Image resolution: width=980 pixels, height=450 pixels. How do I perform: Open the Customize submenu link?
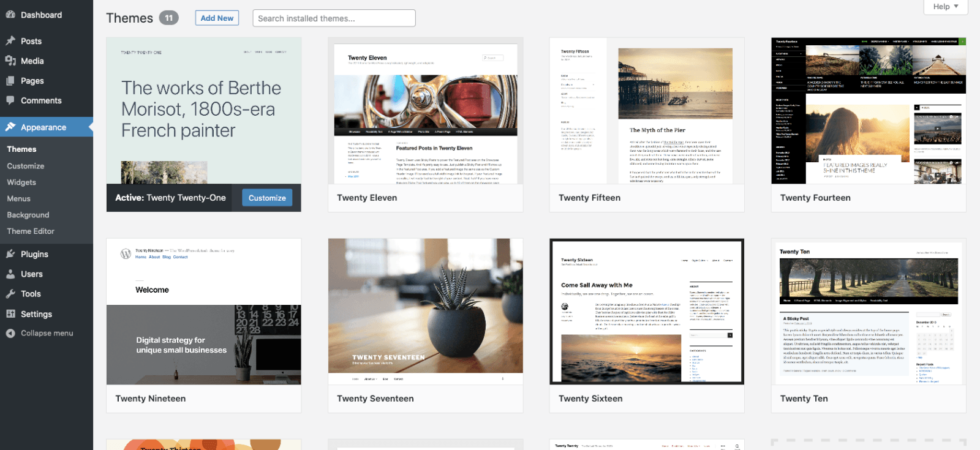point(26,166)
